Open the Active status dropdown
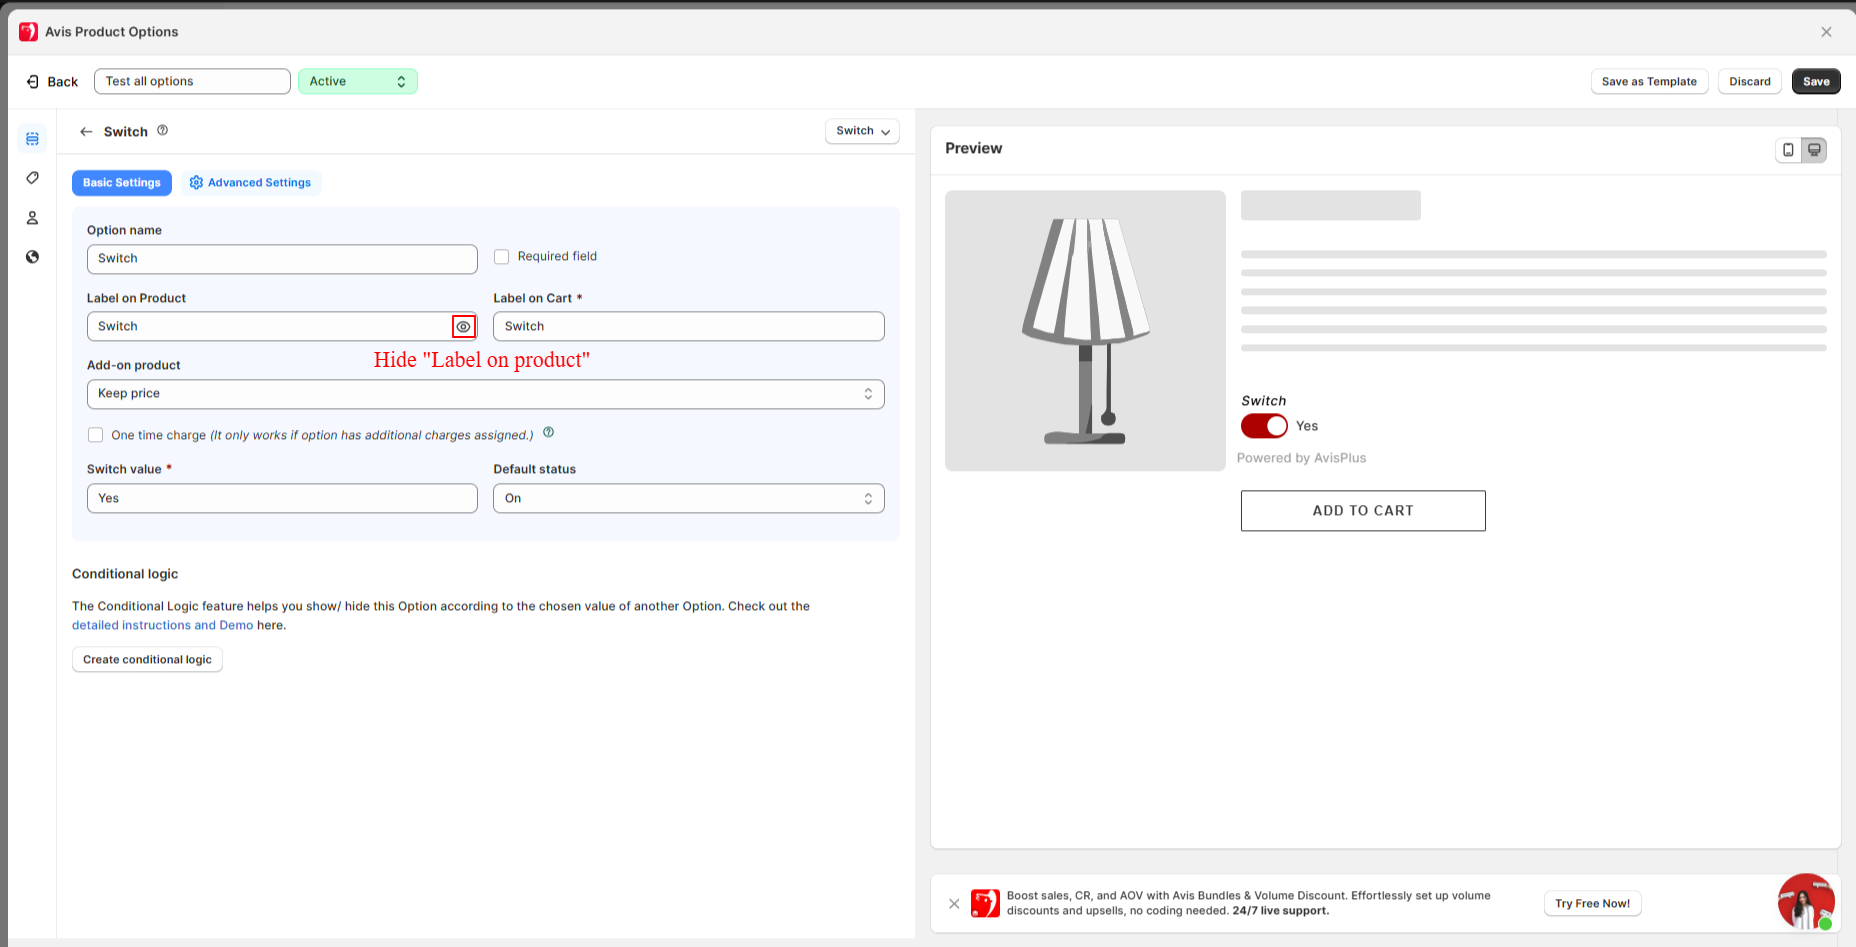Screen dimensions: 1856x947 tap(357, 82)
